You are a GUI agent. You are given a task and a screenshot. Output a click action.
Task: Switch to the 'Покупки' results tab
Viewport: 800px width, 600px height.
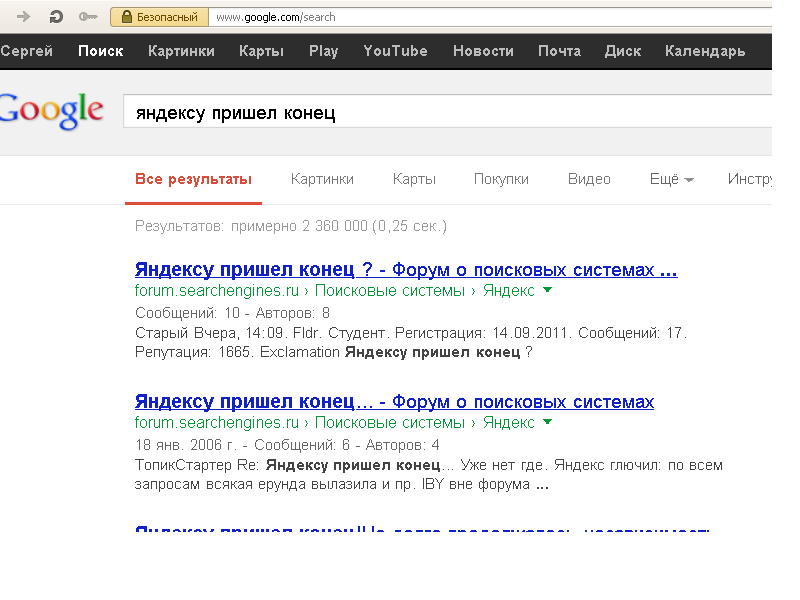click(x=501, y=179)
